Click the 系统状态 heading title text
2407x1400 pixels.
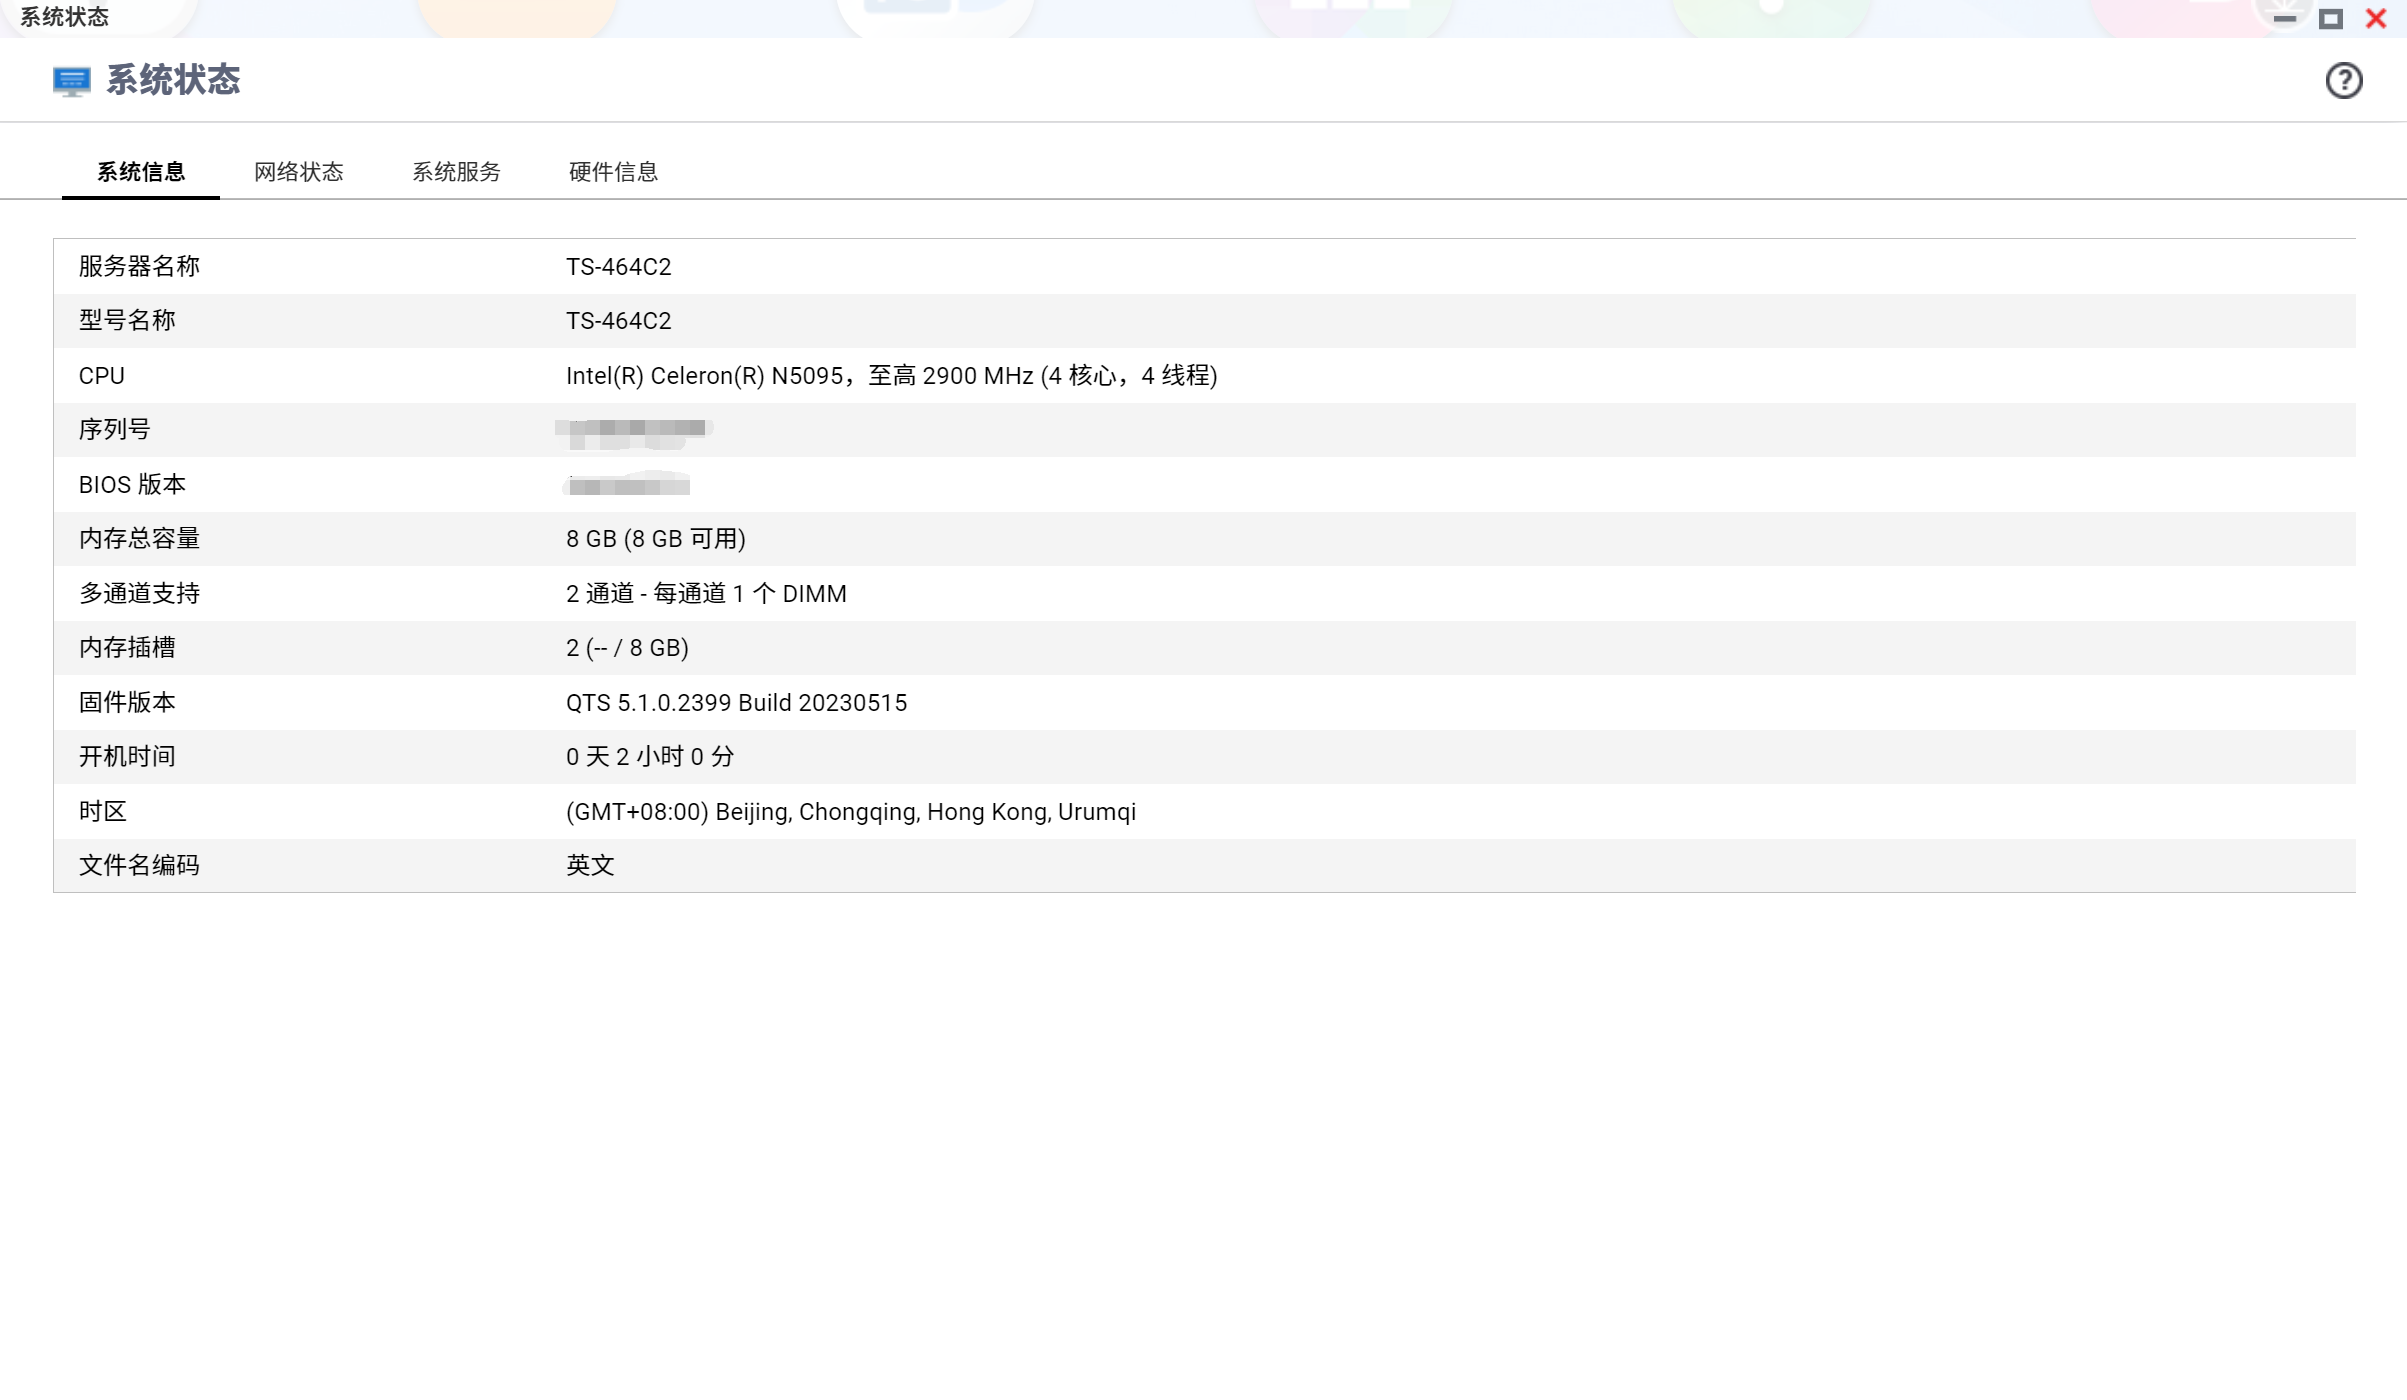[173, 81]
